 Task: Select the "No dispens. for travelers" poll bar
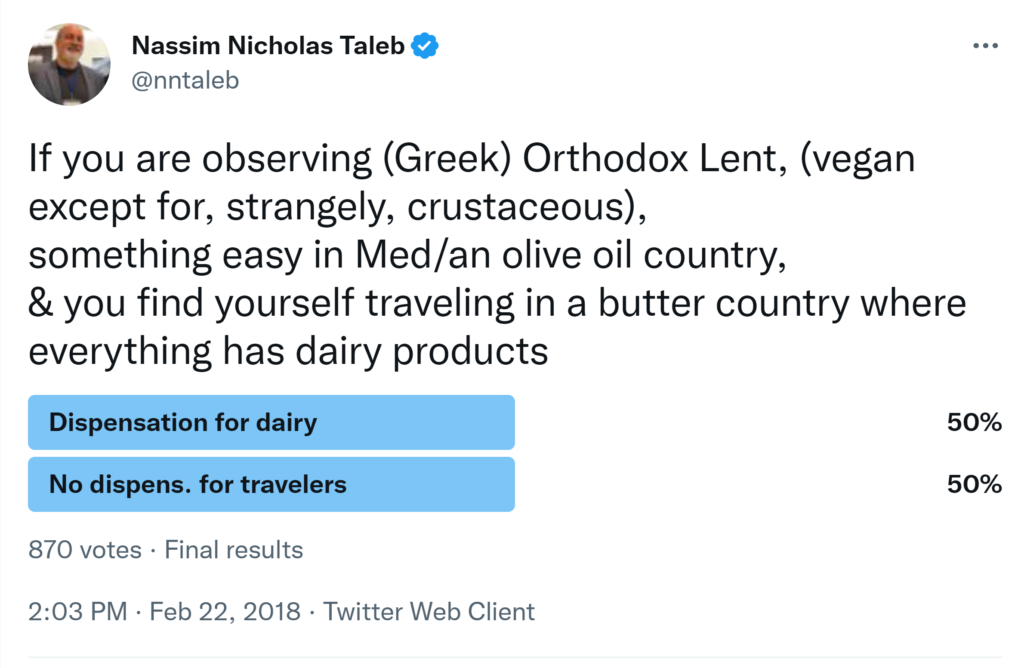271,485
